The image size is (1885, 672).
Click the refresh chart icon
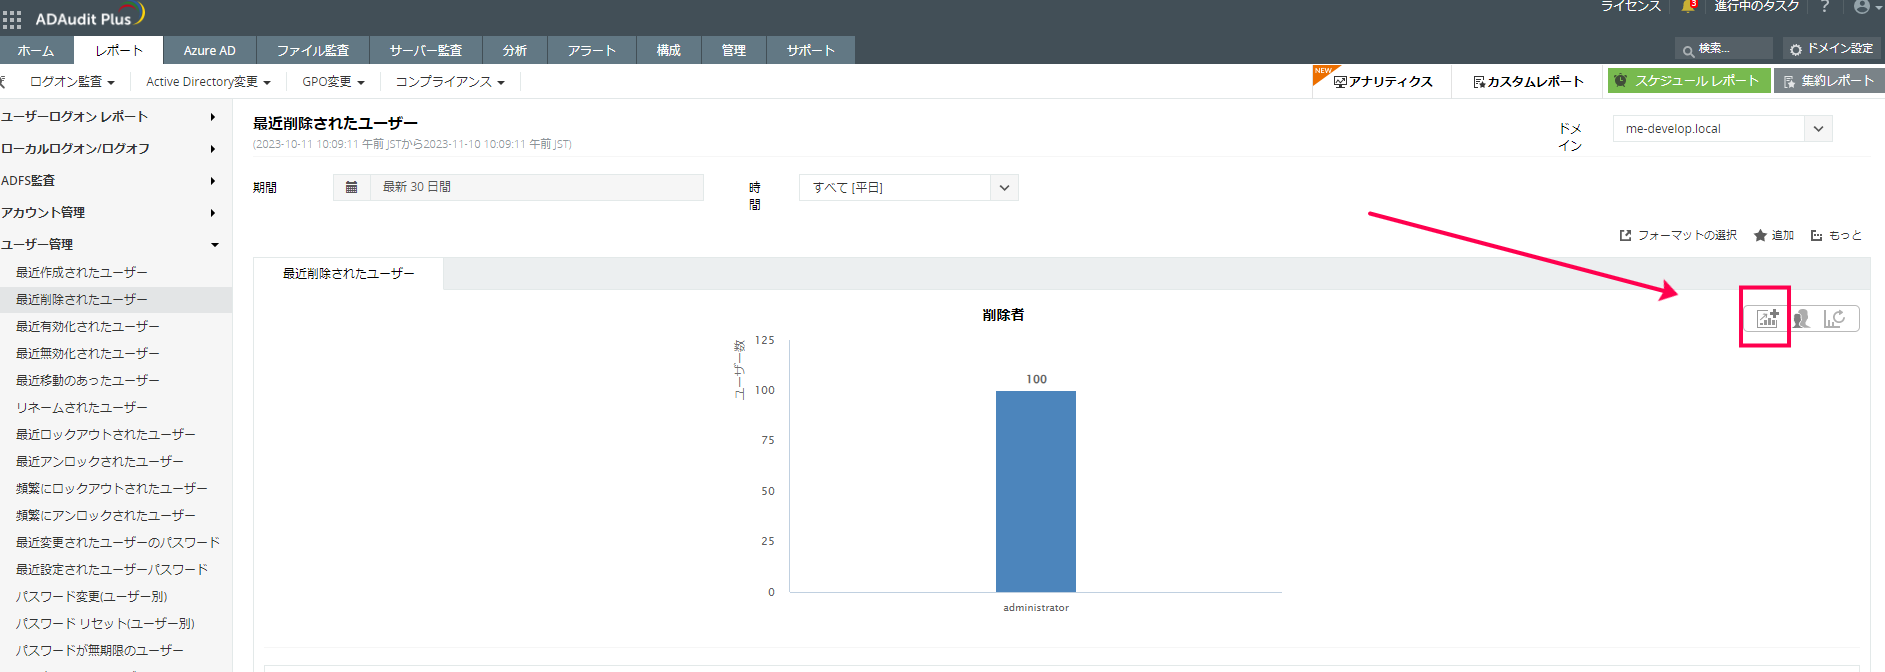[1834, 319]
